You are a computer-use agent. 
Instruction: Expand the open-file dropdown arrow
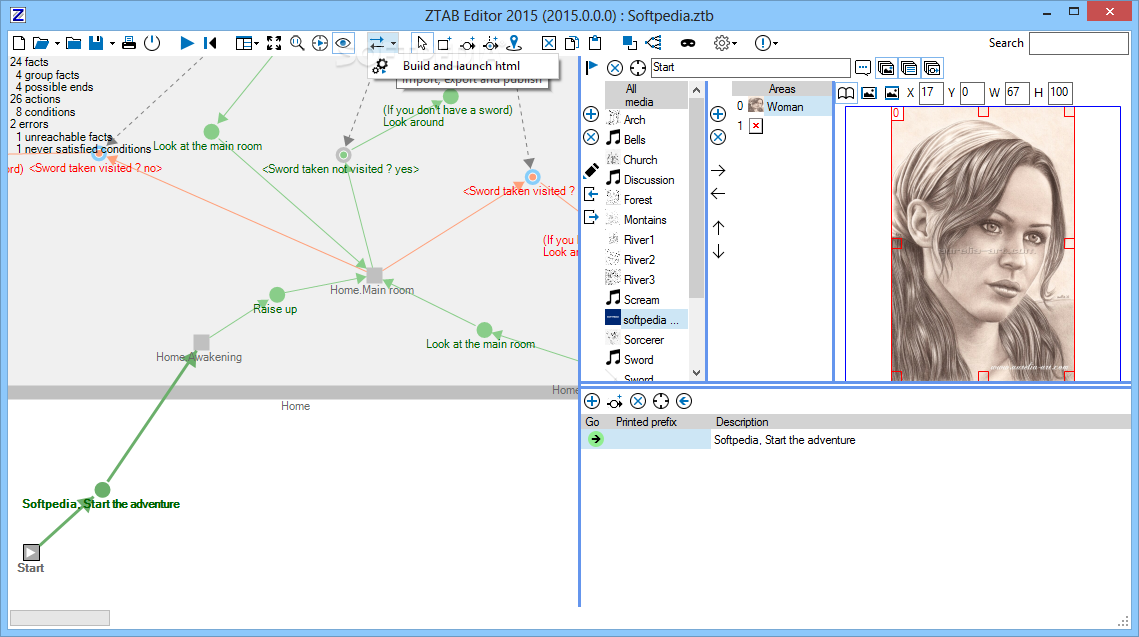point(57,44)
